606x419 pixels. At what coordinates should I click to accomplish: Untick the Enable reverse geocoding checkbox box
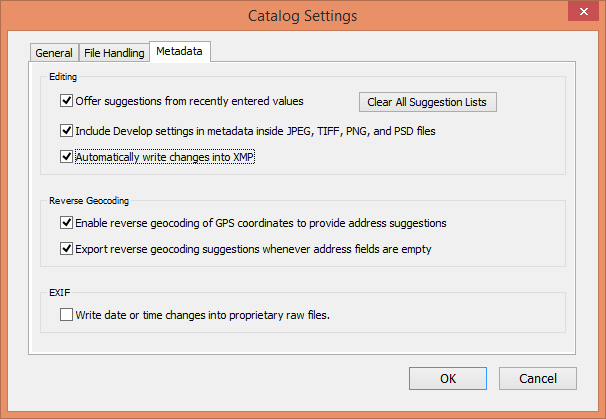pos(66,223)
